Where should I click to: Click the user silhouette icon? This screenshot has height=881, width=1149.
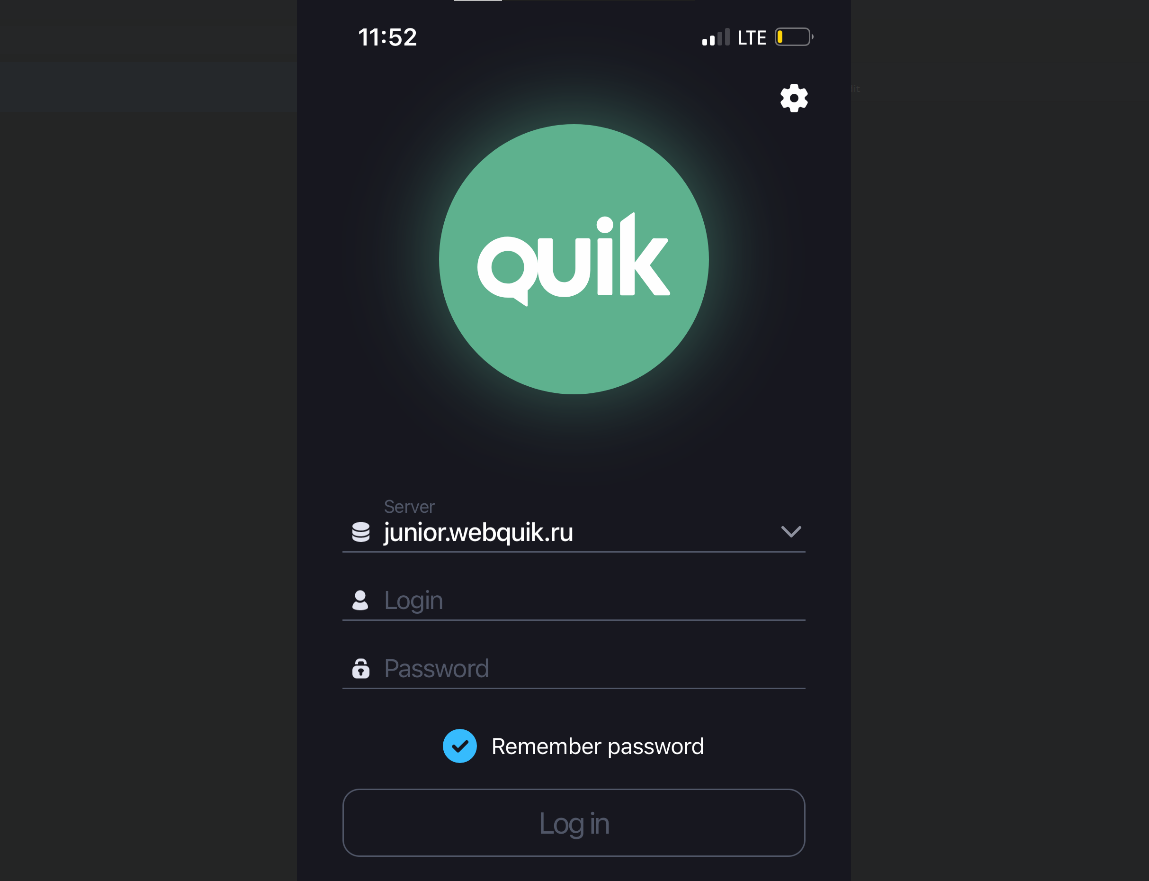click(x=360, y=600)
